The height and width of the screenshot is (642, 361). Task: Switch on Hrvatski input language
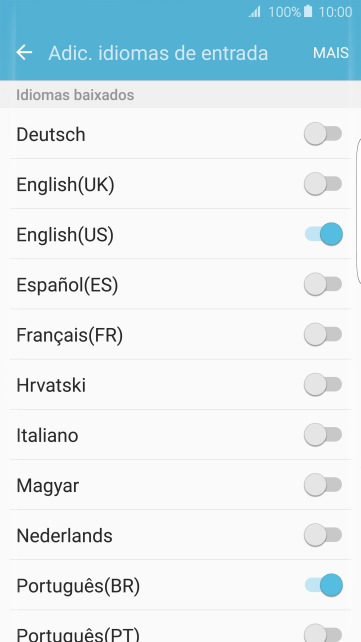(x=323, y=385)
